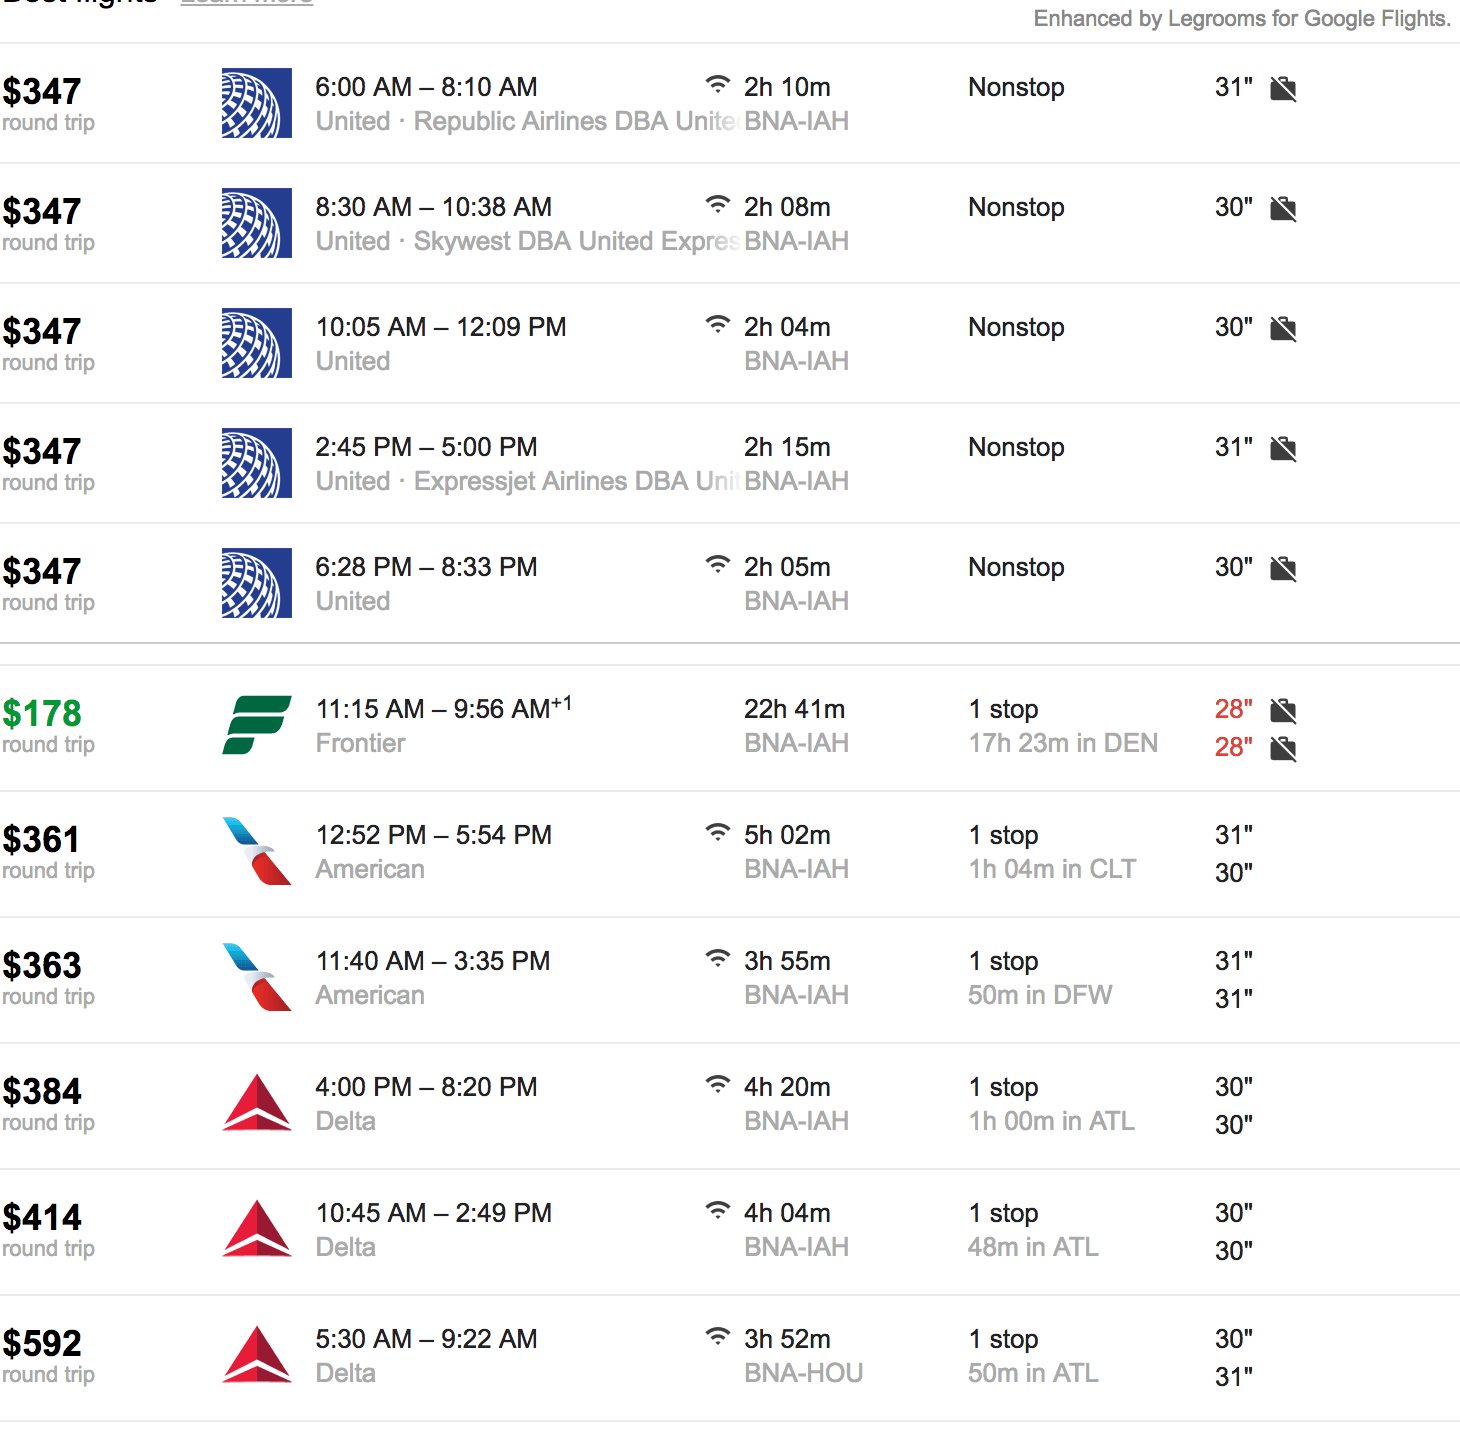1460x1430 pixels.
Task: Click United logo on 2:45 PM flight
Action: (257, 463)
